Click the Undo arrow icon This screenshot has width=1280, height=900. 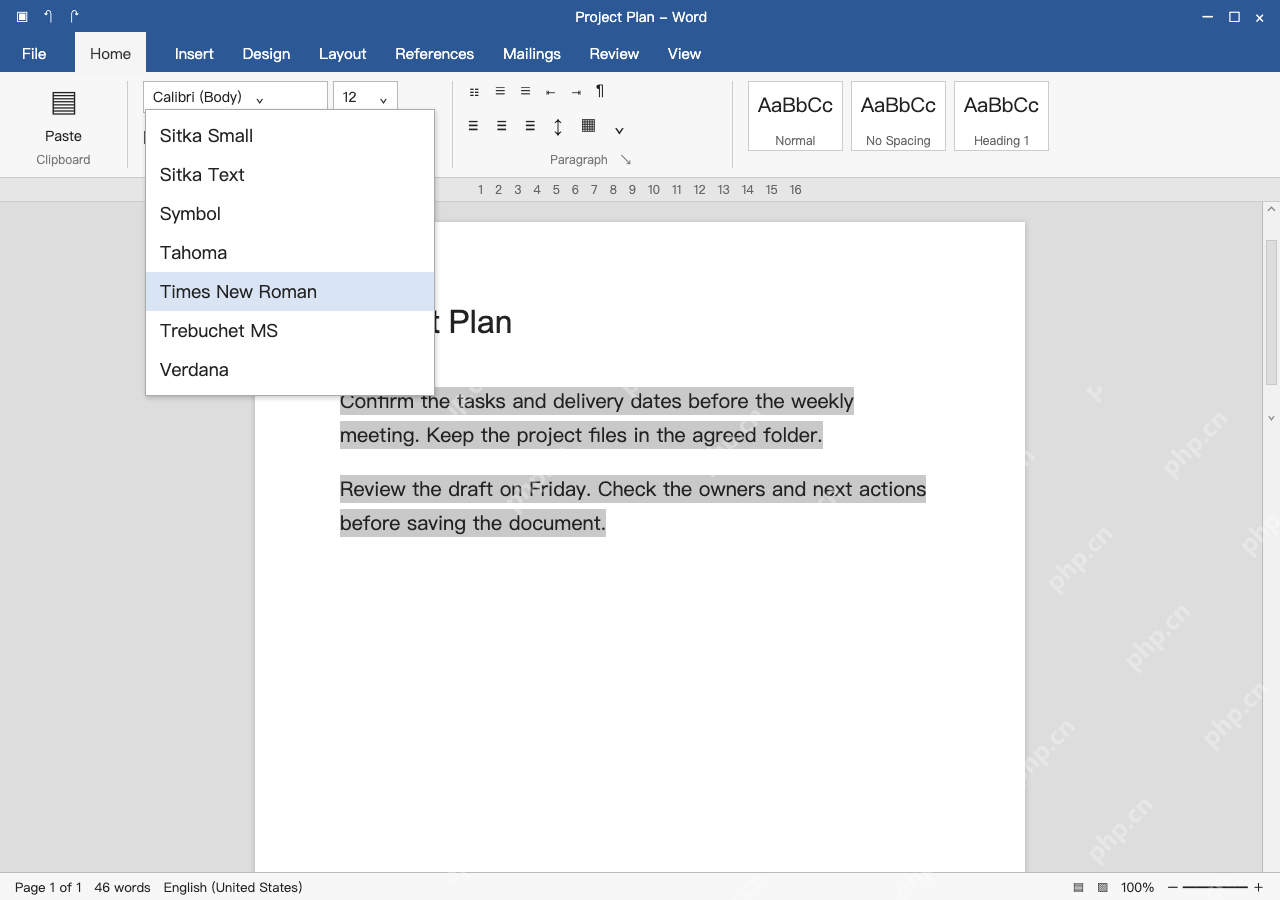(x=48, y=17)
